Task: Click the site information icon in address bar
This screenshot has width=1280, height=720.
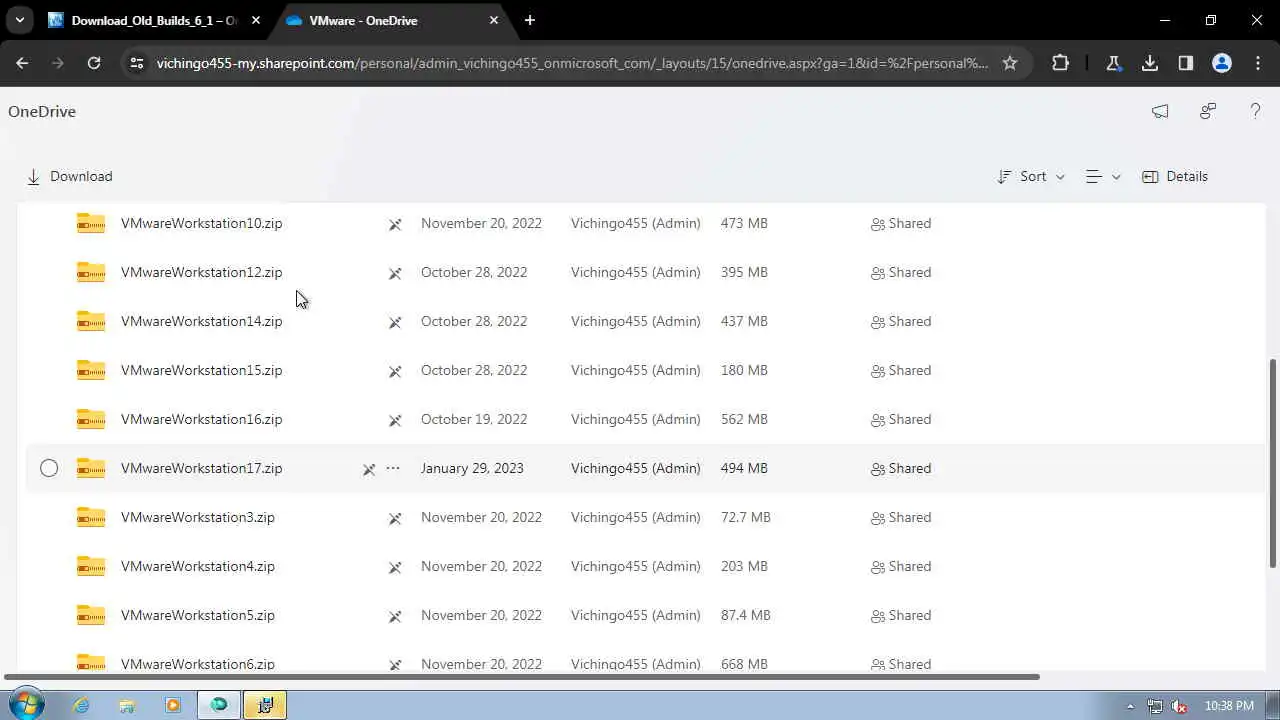Action: tap(137, 63)
